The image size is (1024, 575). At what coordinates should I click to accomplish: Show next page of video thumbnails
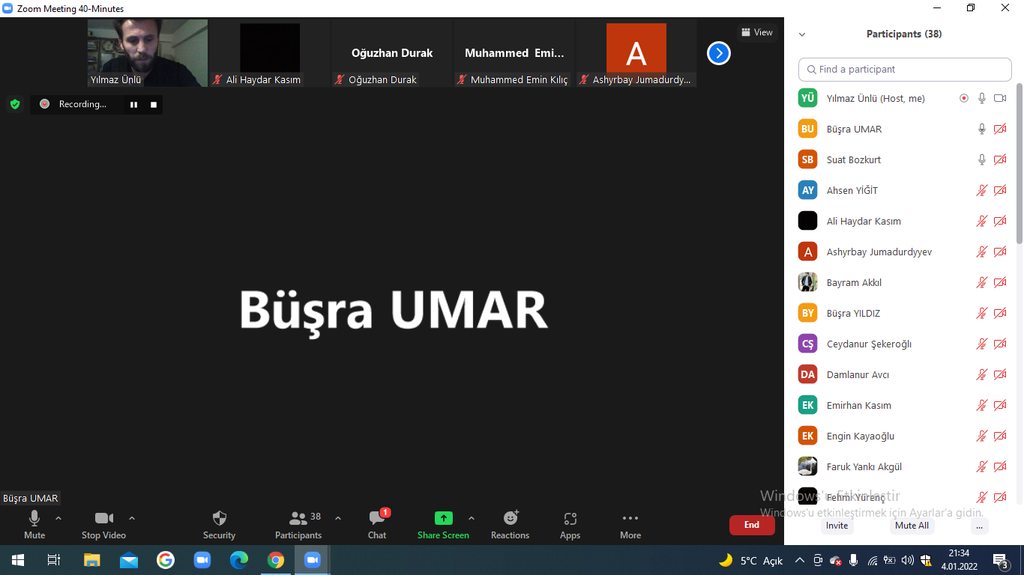718,53
